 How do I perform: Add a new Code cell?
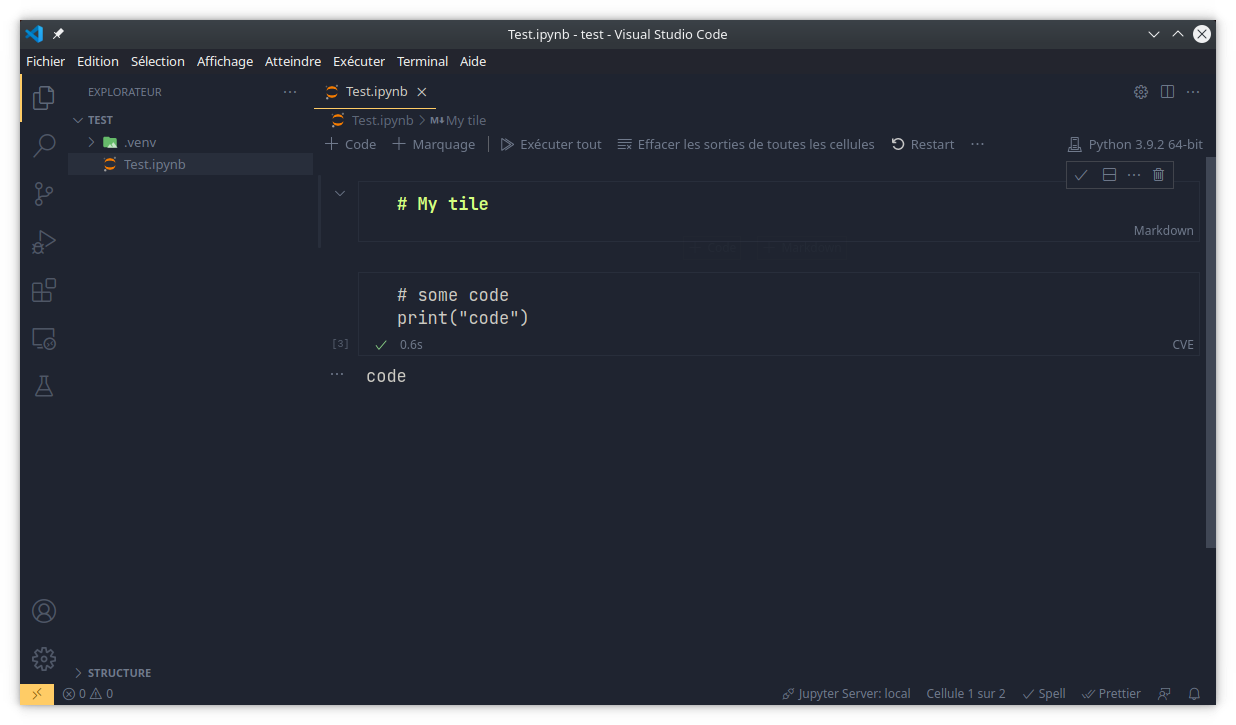click(x=350, y=144)
